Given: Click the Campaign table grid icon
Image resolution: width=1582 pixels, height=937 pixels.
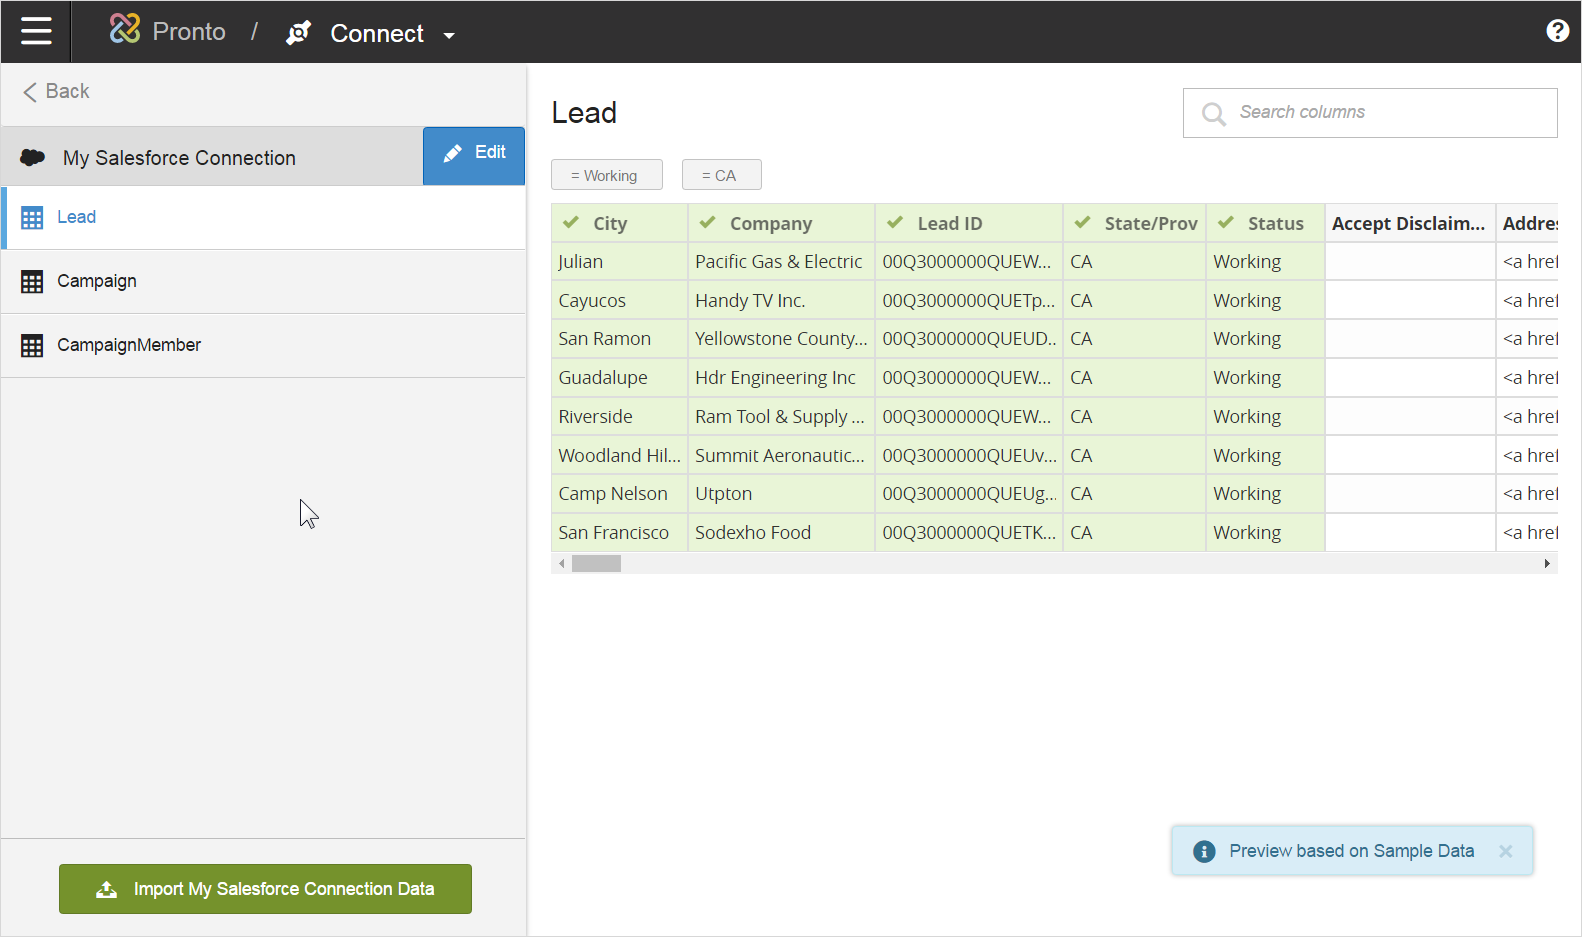Looking at the screenshot, I should pyautogui.click(x=32, y=282).
